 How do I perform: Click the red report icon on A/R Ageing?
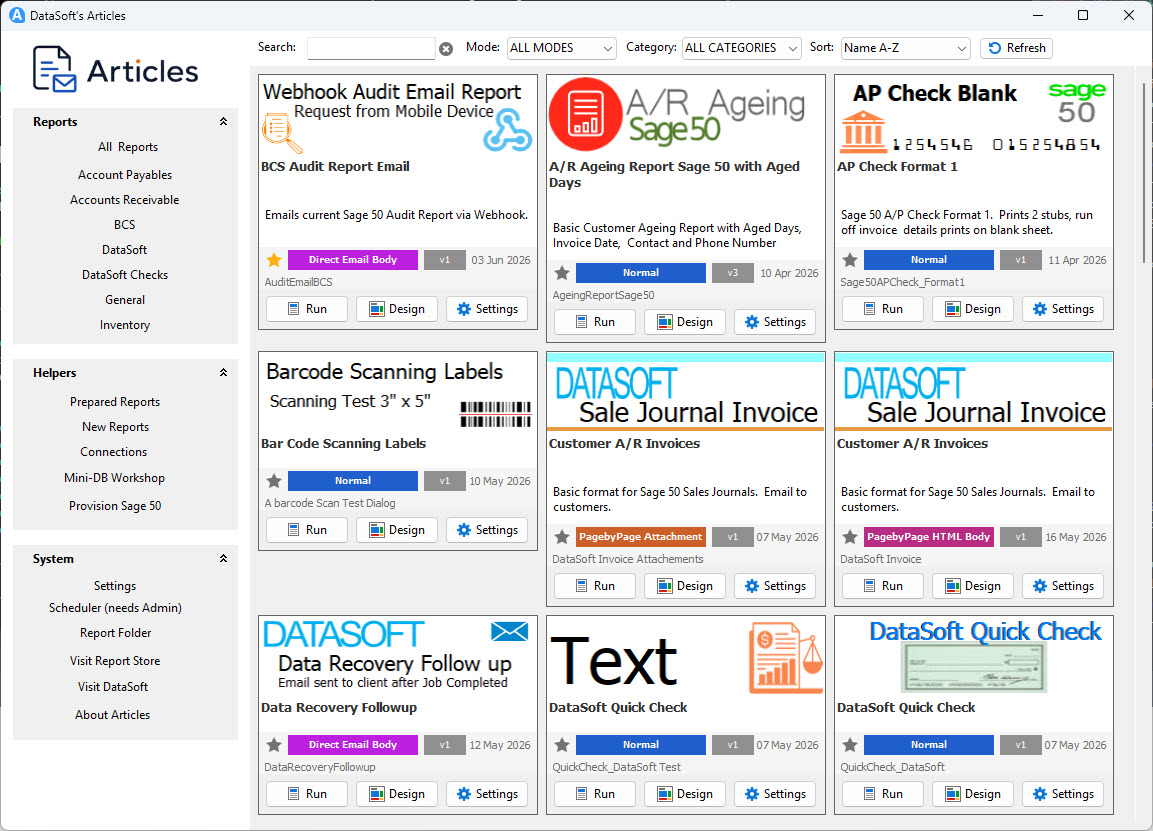(585, 114)
